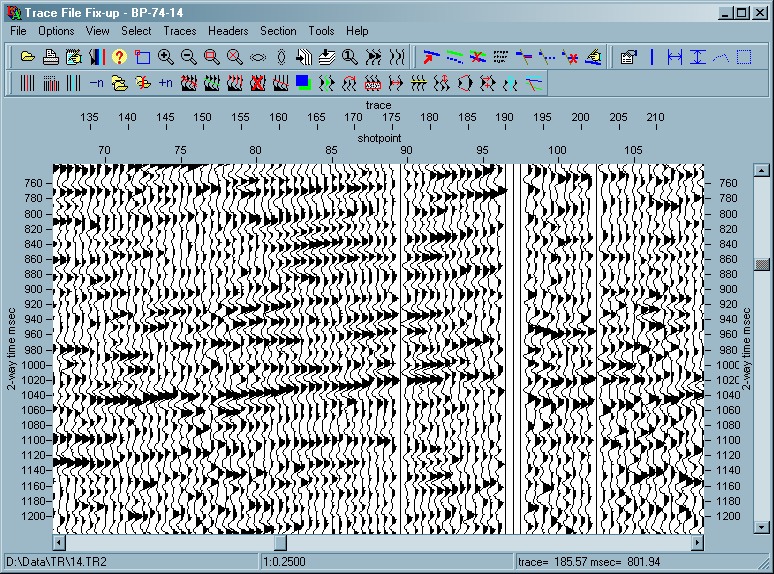Click the properties icon in top toolbar
This screenshot has height=574, width=774.
628,57
